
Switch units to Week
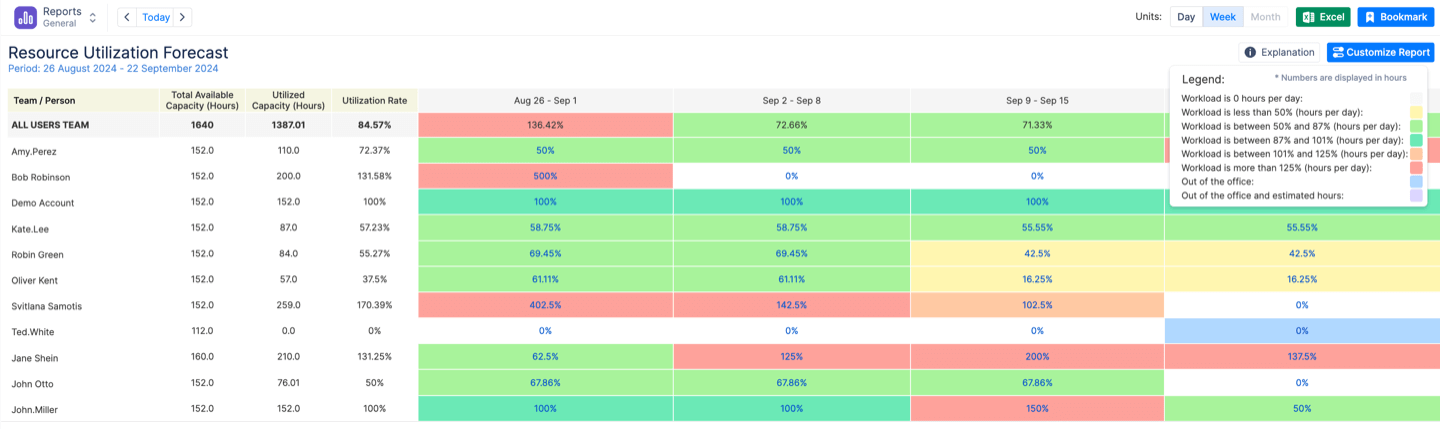pos(1223,17)
